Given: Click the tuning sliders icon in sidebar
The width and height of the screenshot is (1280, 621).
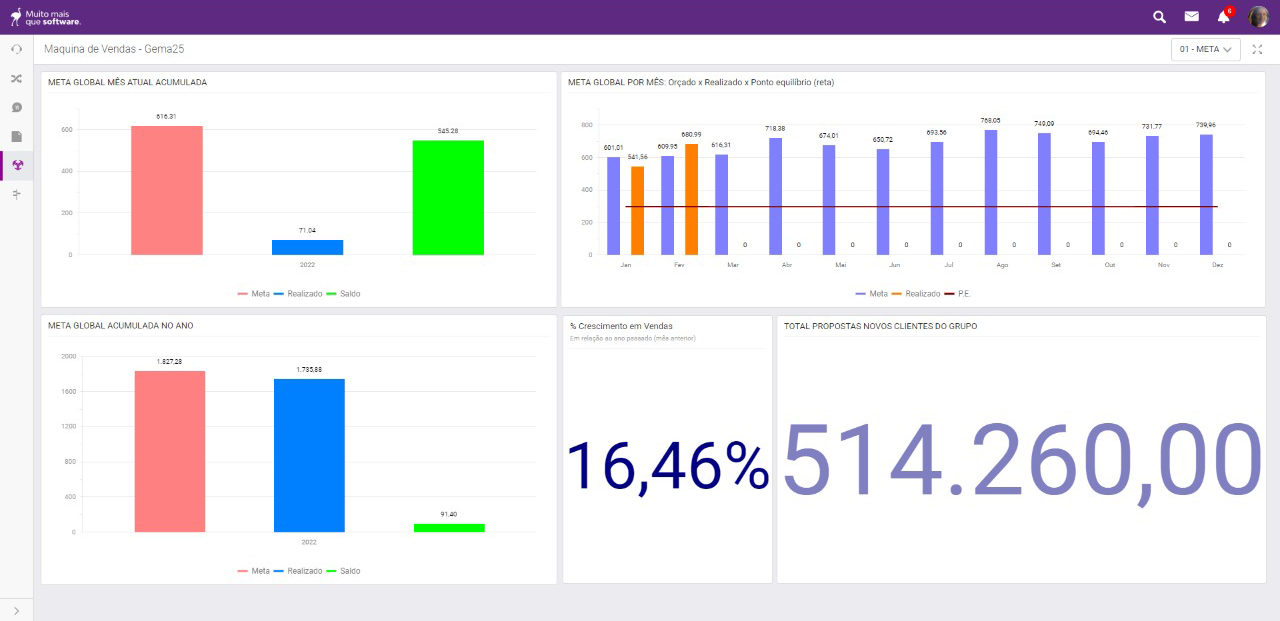Looking at the screenshot, I should [x=16, y=194].
